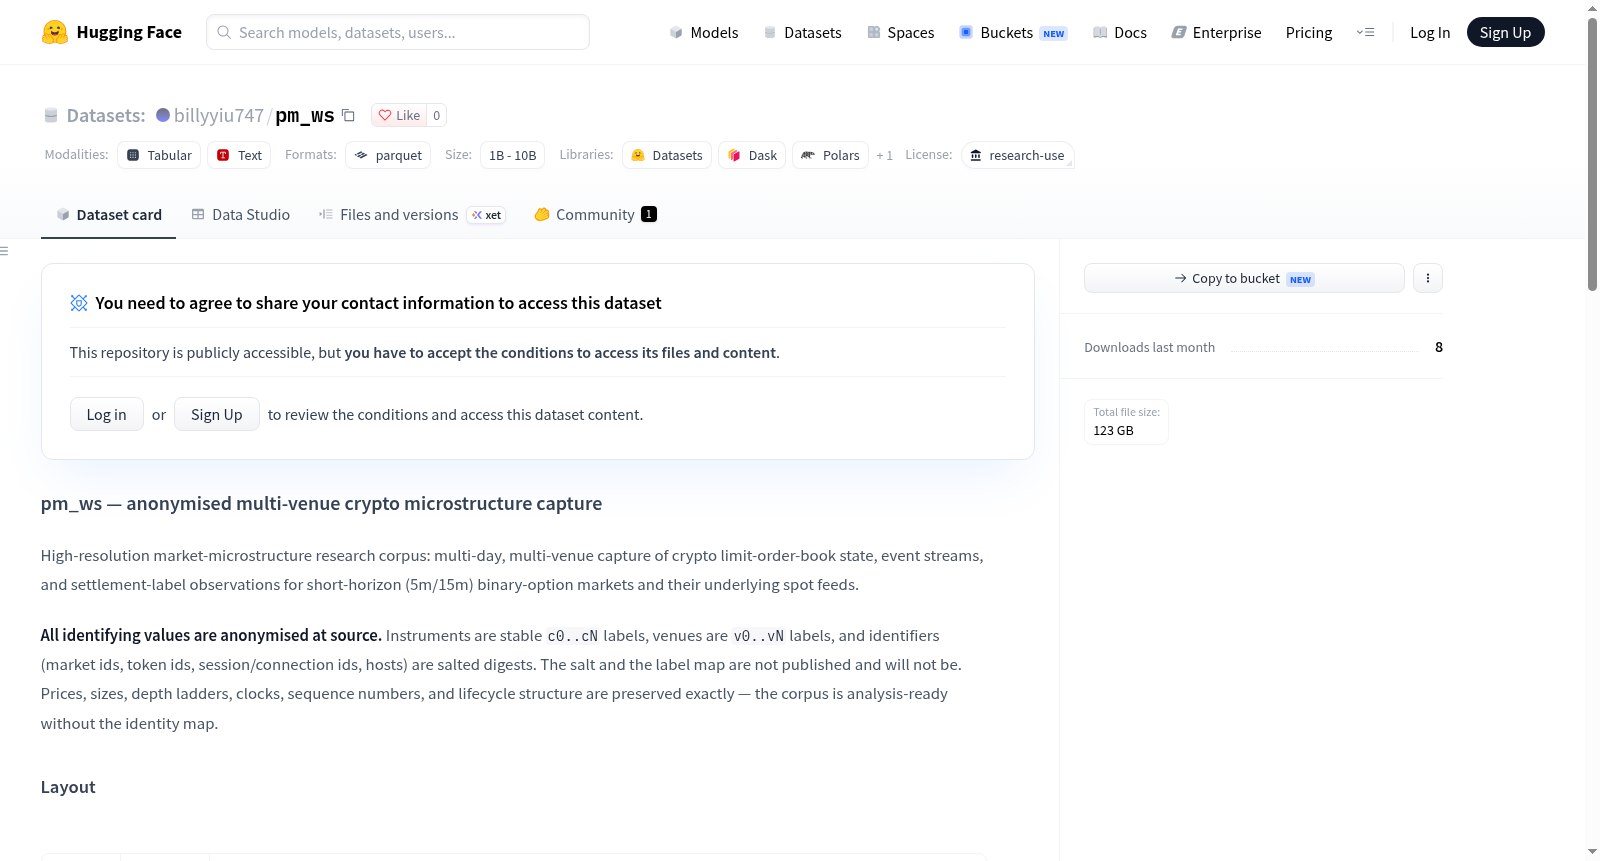Click Log In in the header
Screen dimensions: 1600x861
(1430, 32)
